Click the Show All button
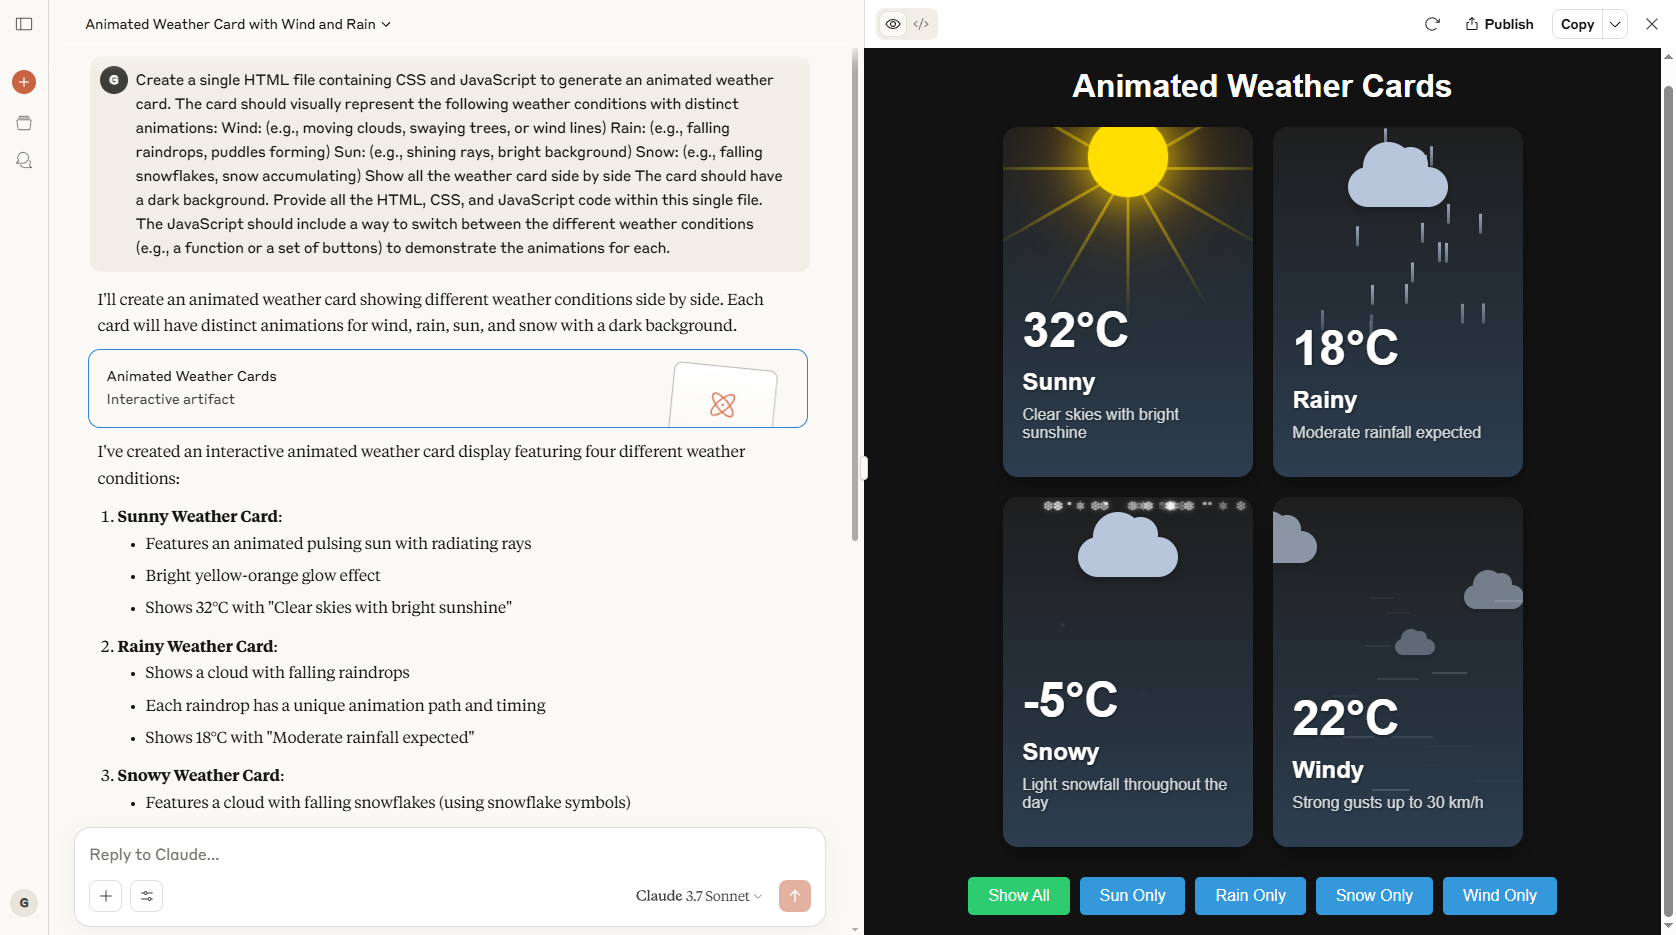 tap(1019, 896)
